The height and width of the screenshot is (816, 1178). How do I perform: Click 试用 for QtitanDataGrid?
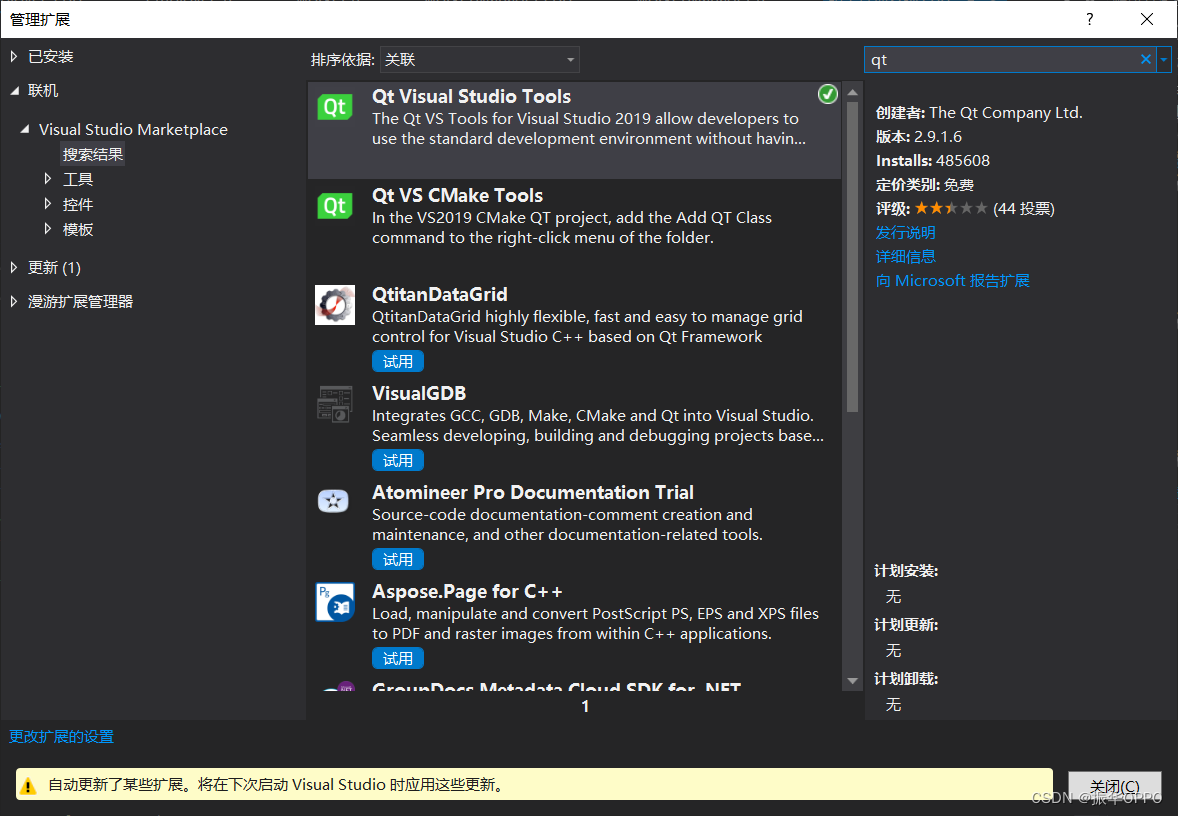point(397,361)
